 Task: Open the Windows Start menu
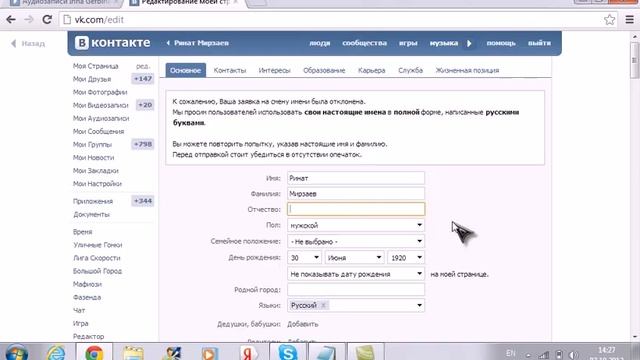(x=17, y=353)
